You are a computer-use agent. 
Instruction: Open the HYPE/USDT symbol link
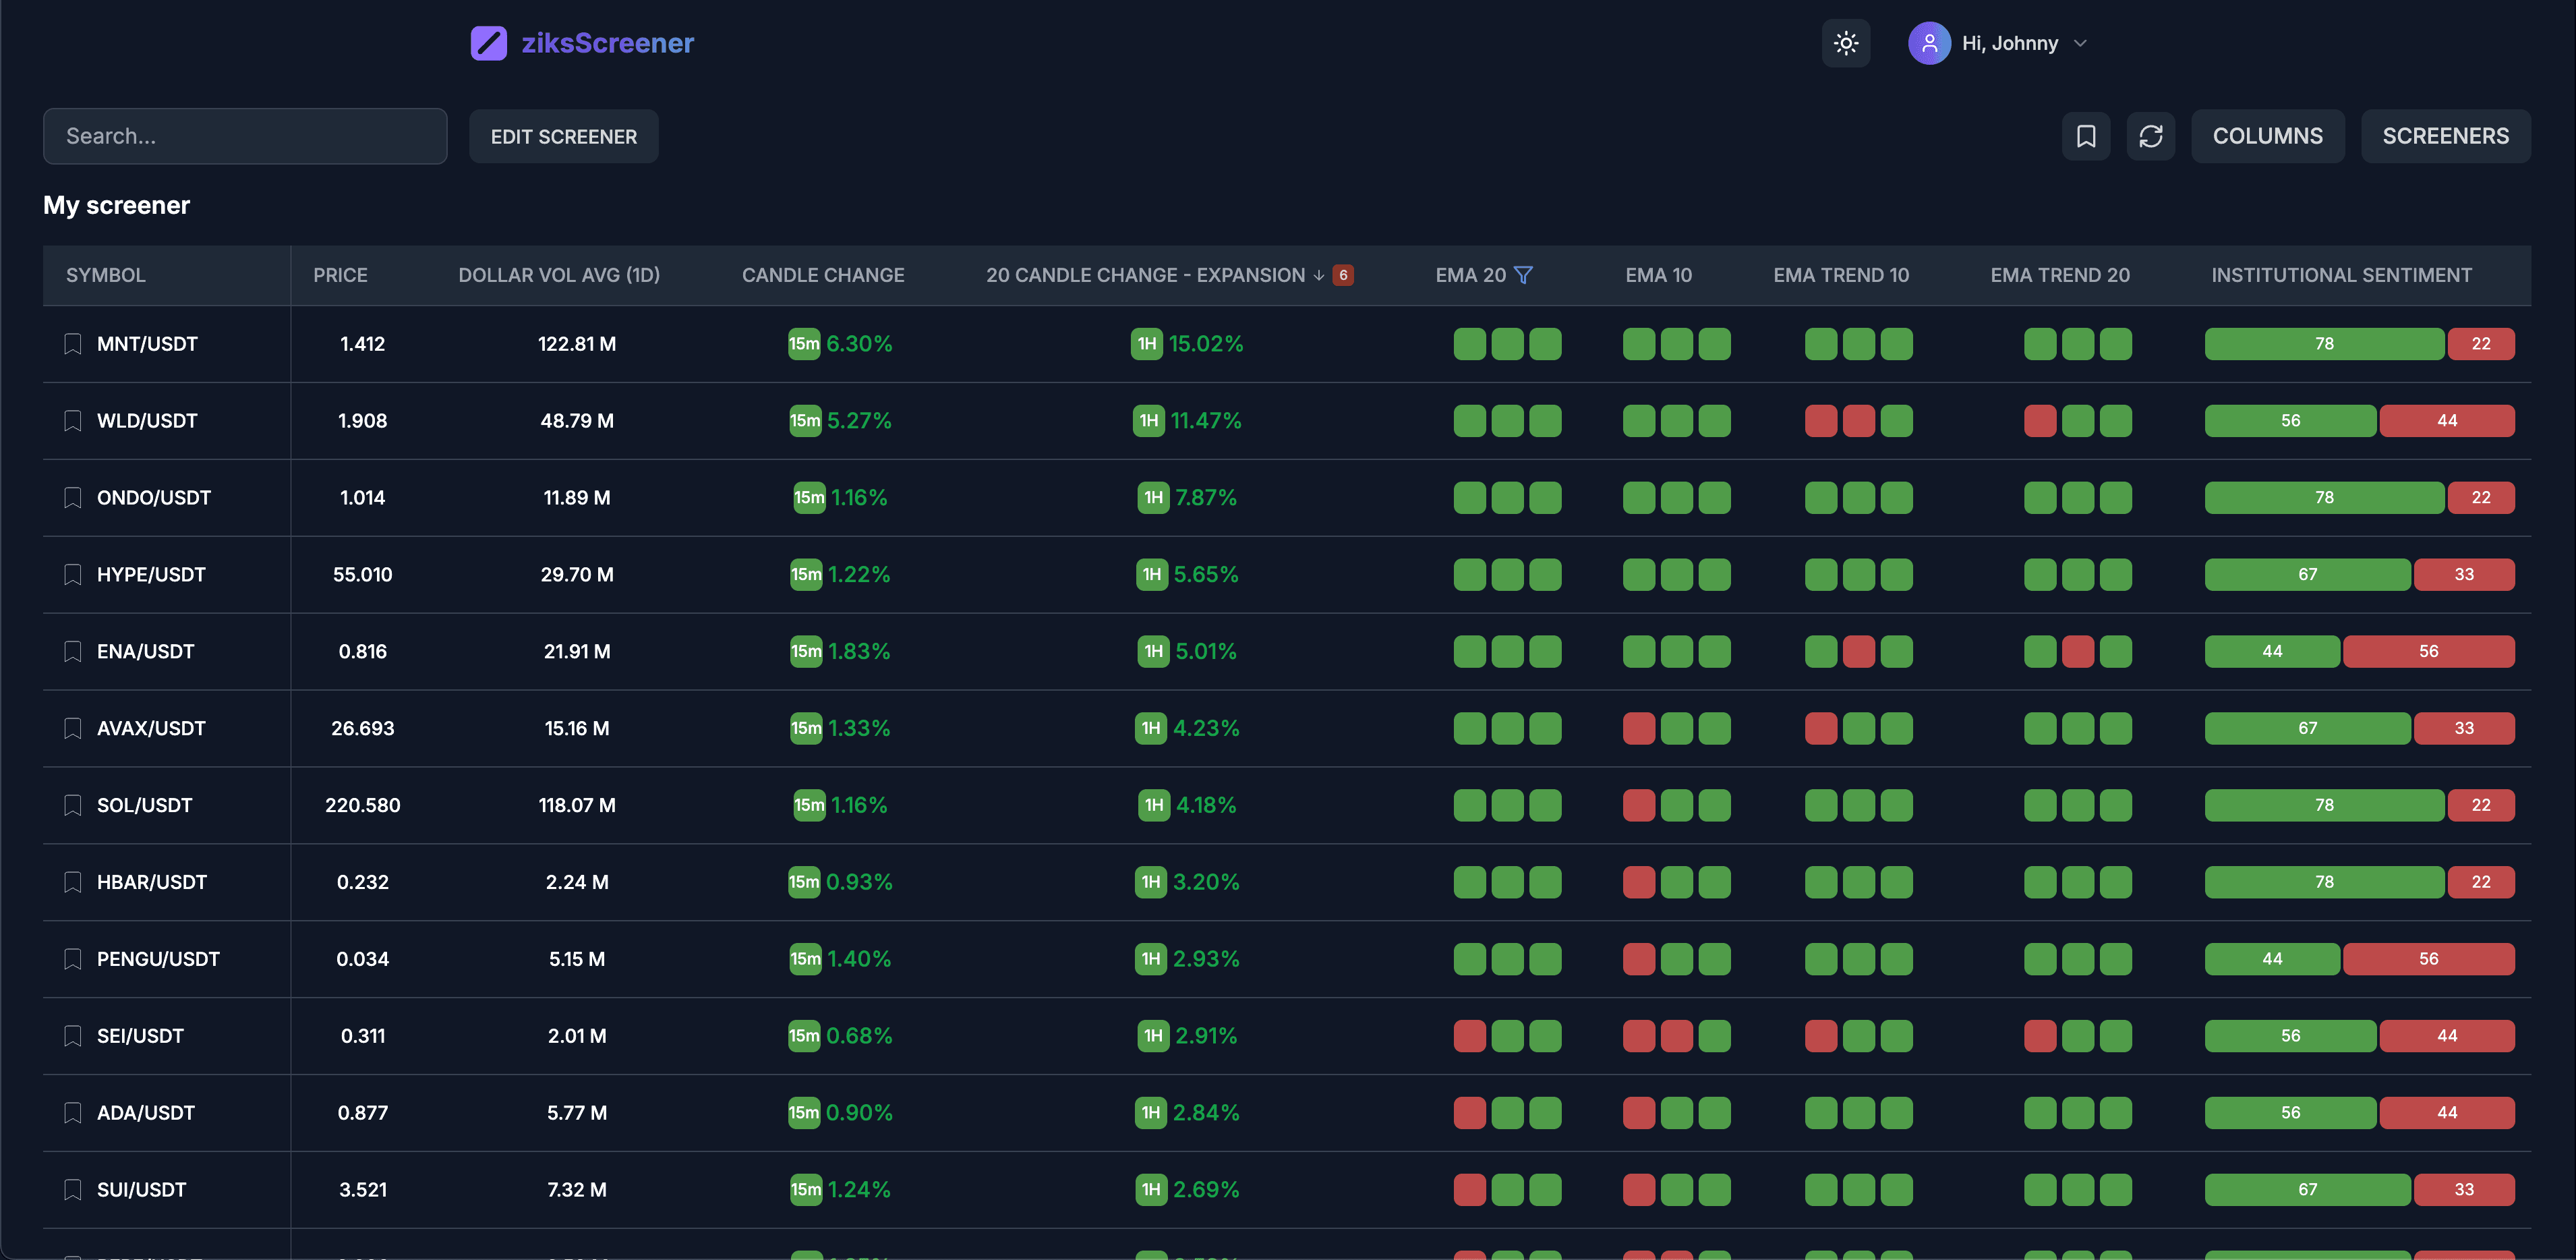151,575
